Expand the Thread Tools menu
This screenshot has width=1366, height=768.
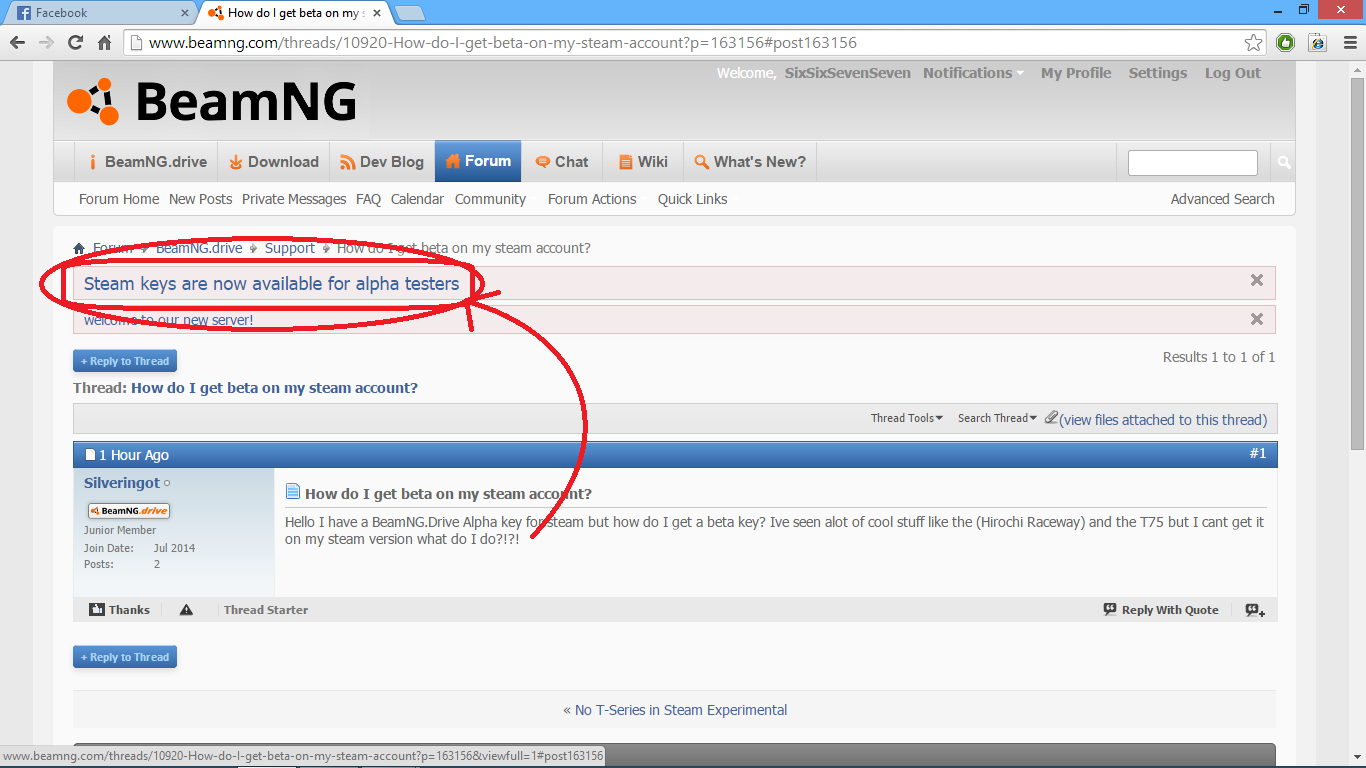coord(906,418)
